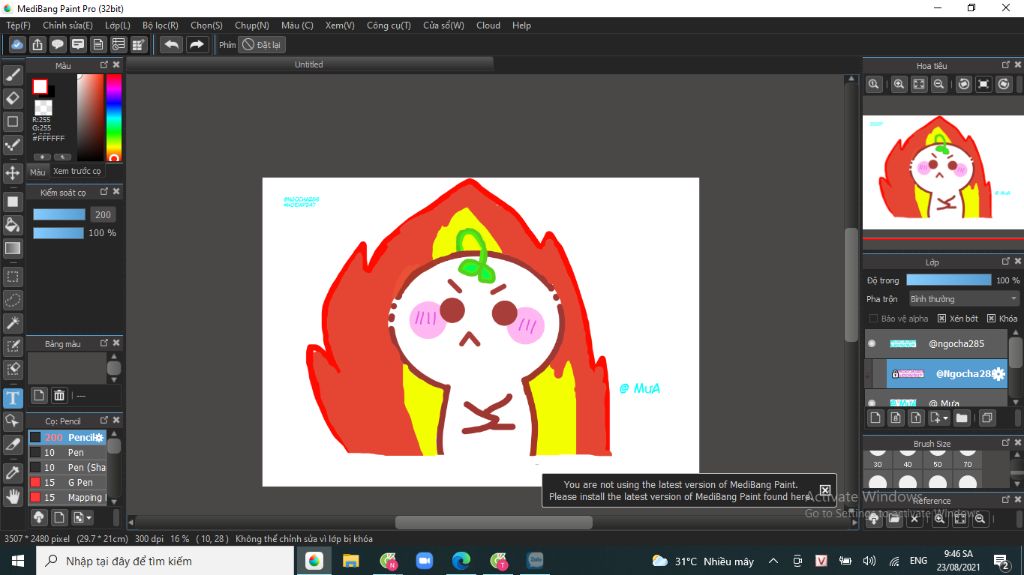Click the rainbow hue bar
This screenshot has height=575, width=1024.
pyautogui.click(x=114, y=118)
